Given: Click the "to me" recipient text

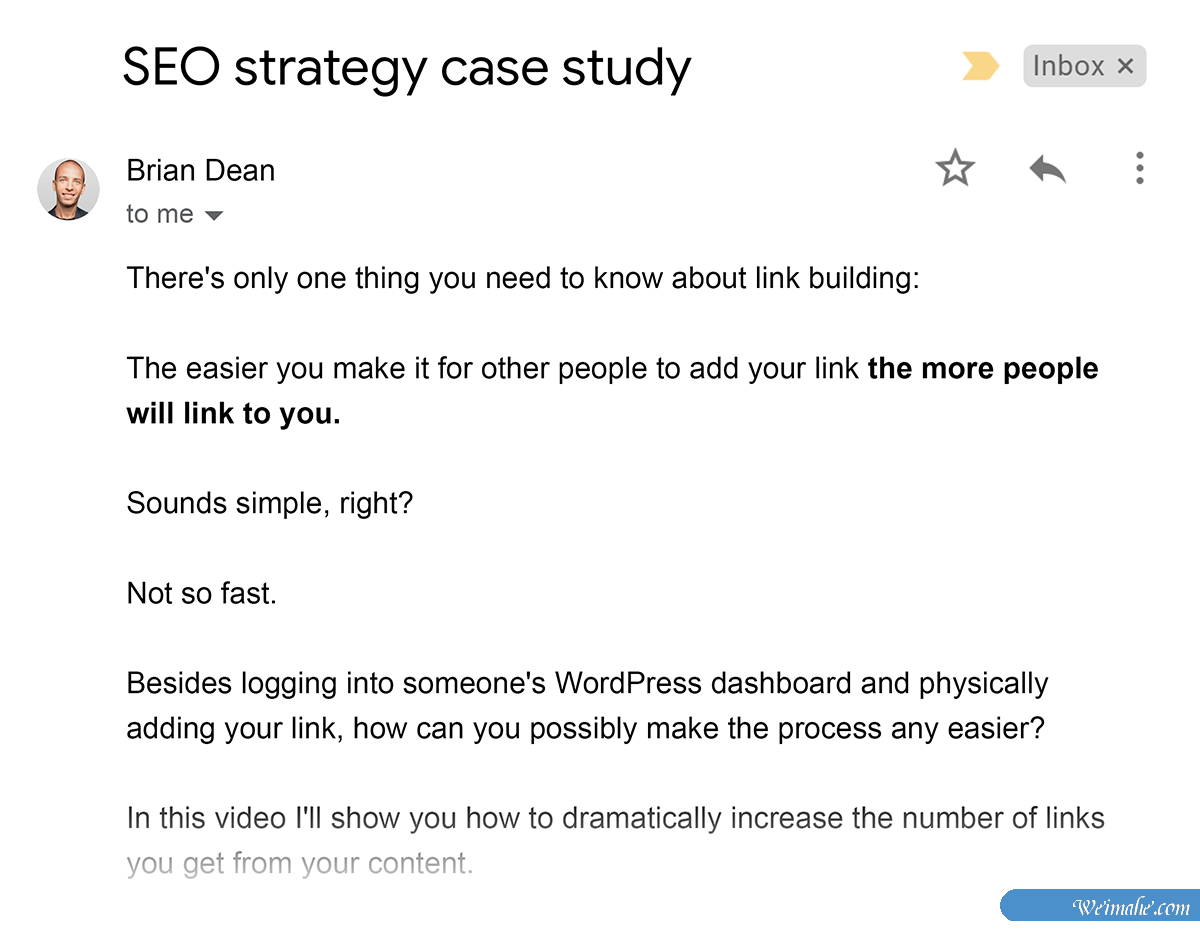Looking at the screenshot, I should point(160,215).
